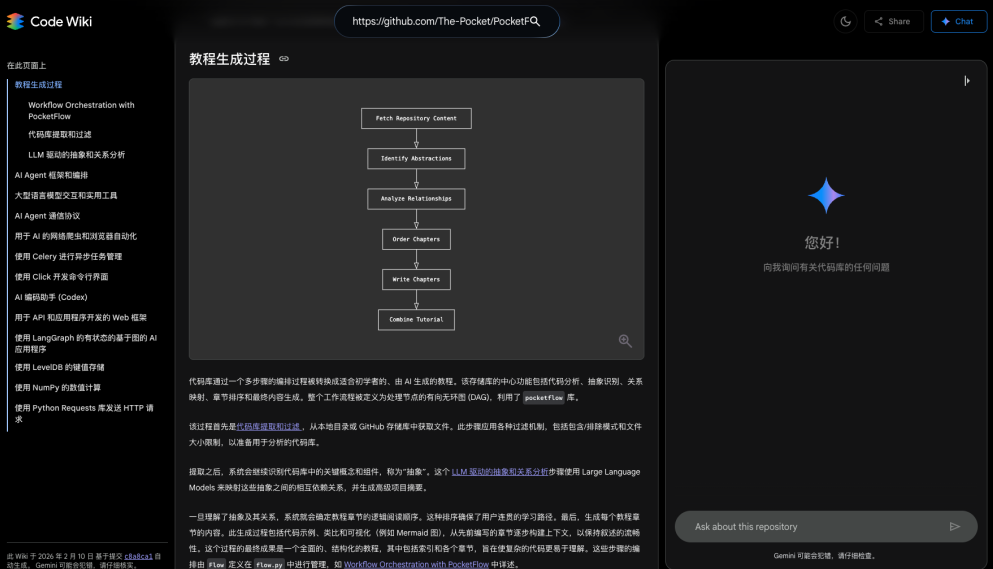Select 教程生成过程 in the sidebar
Viewport: 993px width, 569px height.
[38, 85]
